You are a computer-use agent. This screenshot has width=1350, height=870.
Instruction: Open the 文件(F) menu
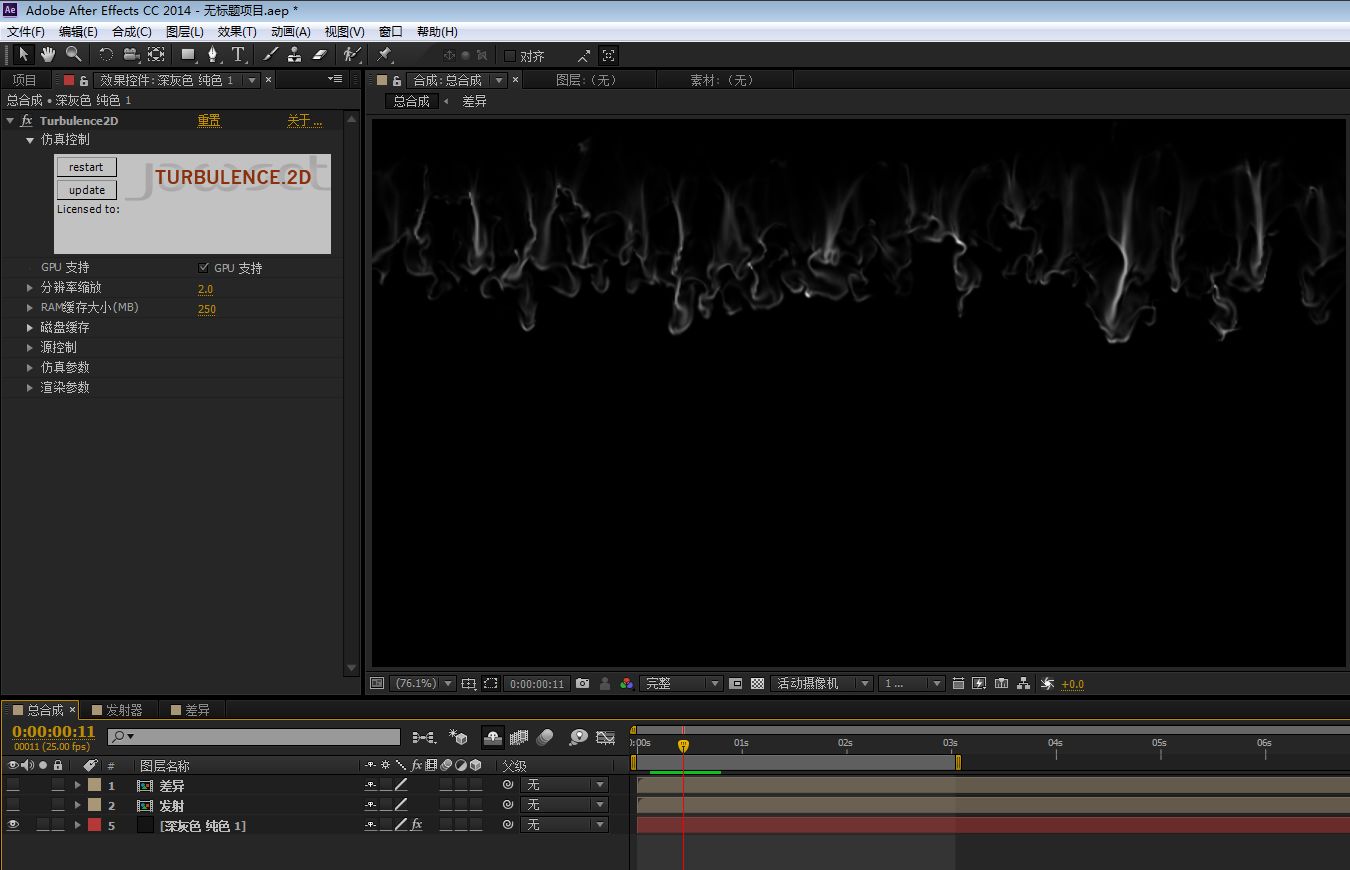[26, 32]
